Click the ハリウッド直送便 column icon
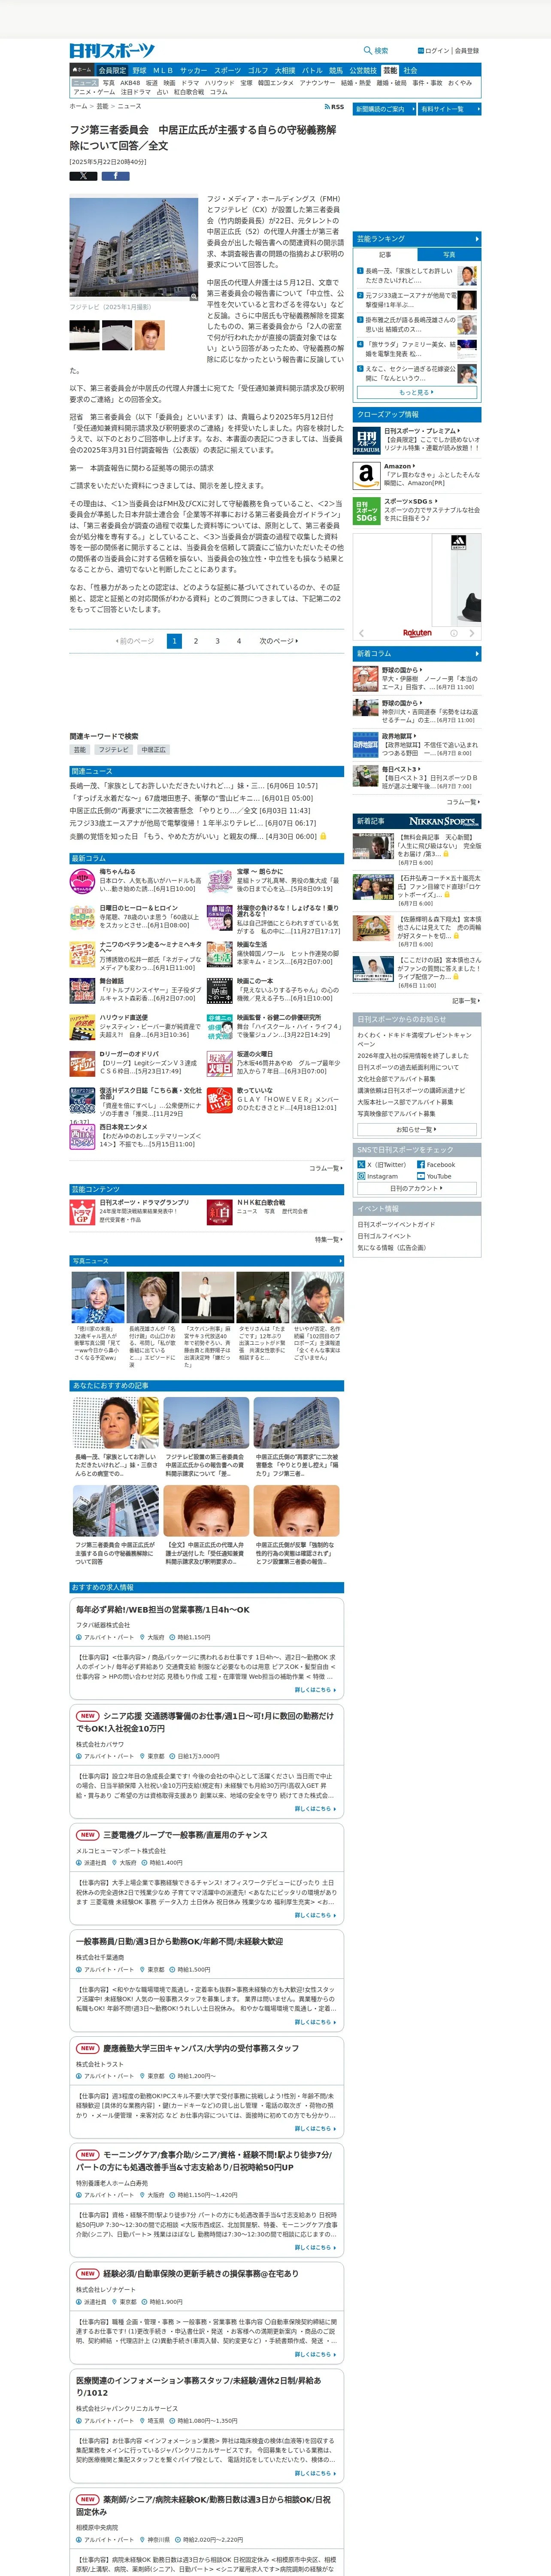 [x=82, y=1027]
